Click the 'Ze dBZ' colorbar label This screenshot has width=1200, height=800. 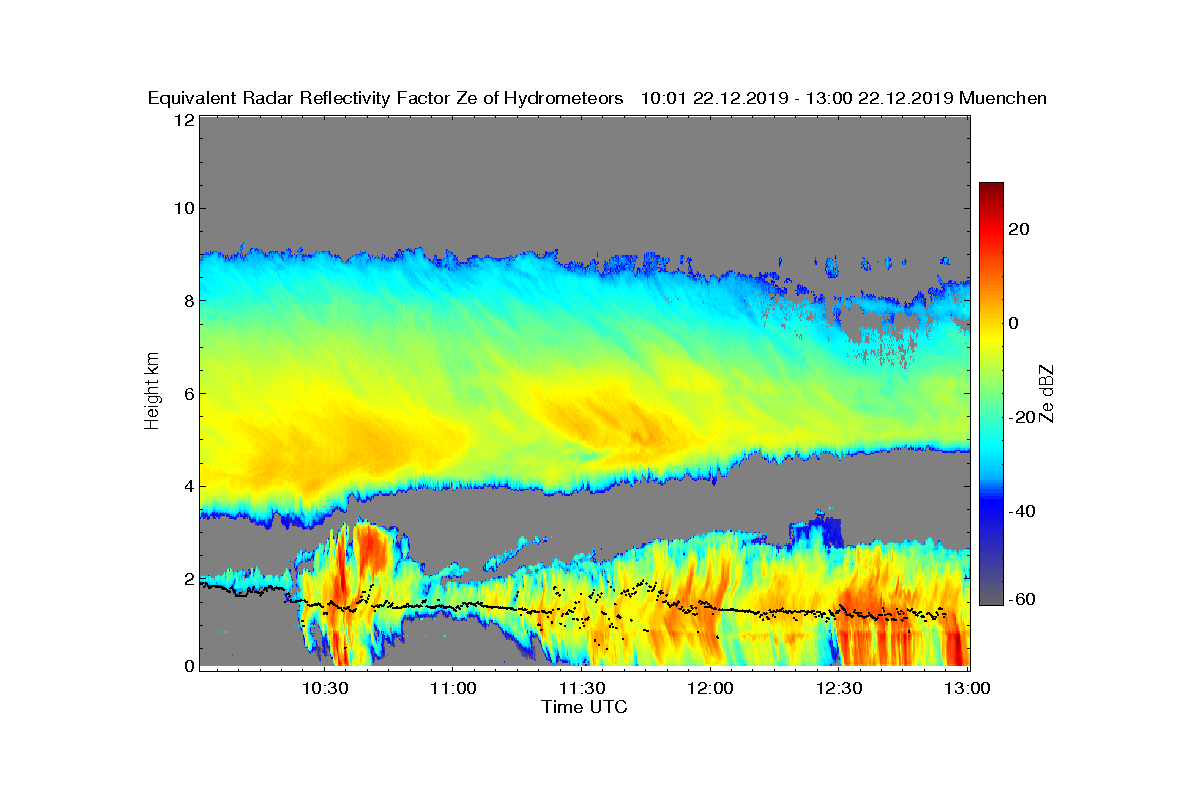pos(1048,394)
